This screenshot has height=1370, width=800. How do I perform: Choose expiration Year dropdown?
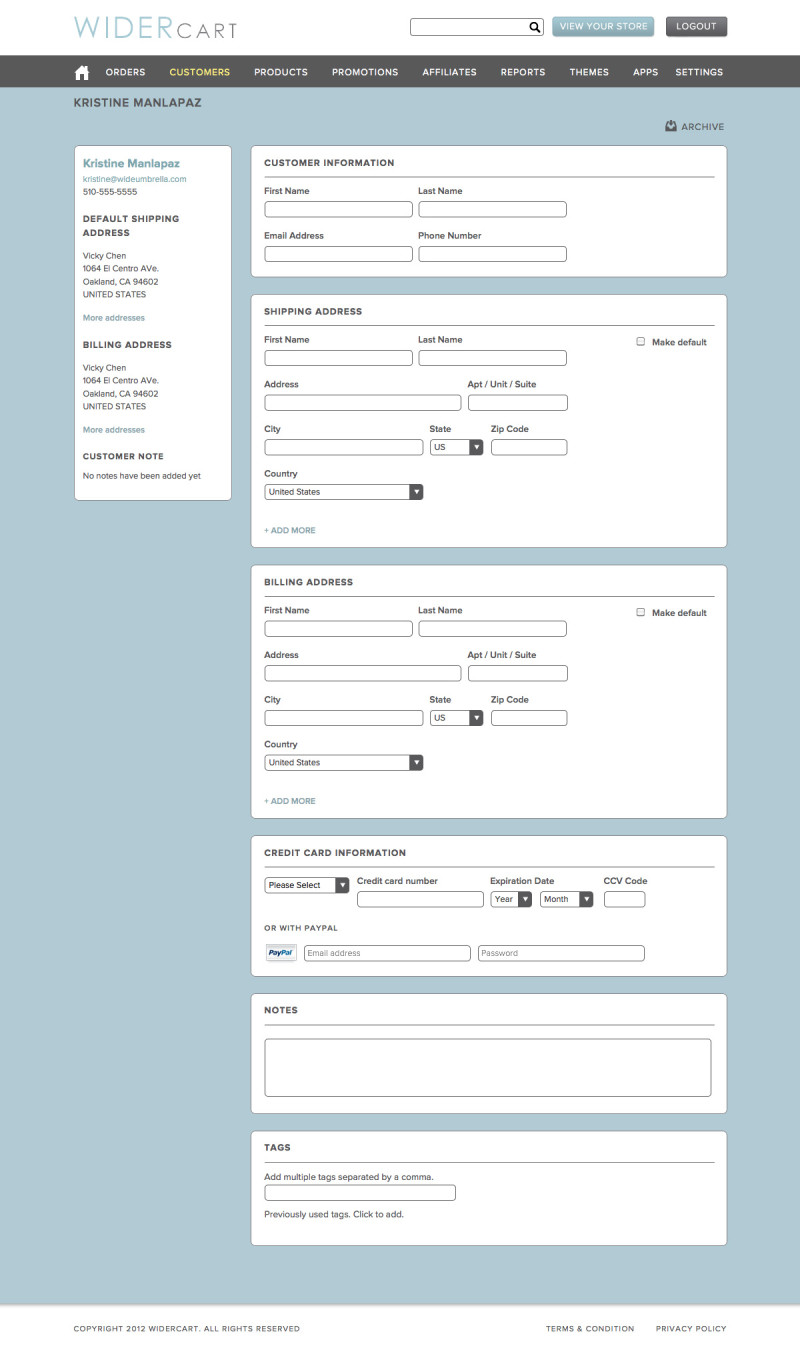tap(511, 899)
